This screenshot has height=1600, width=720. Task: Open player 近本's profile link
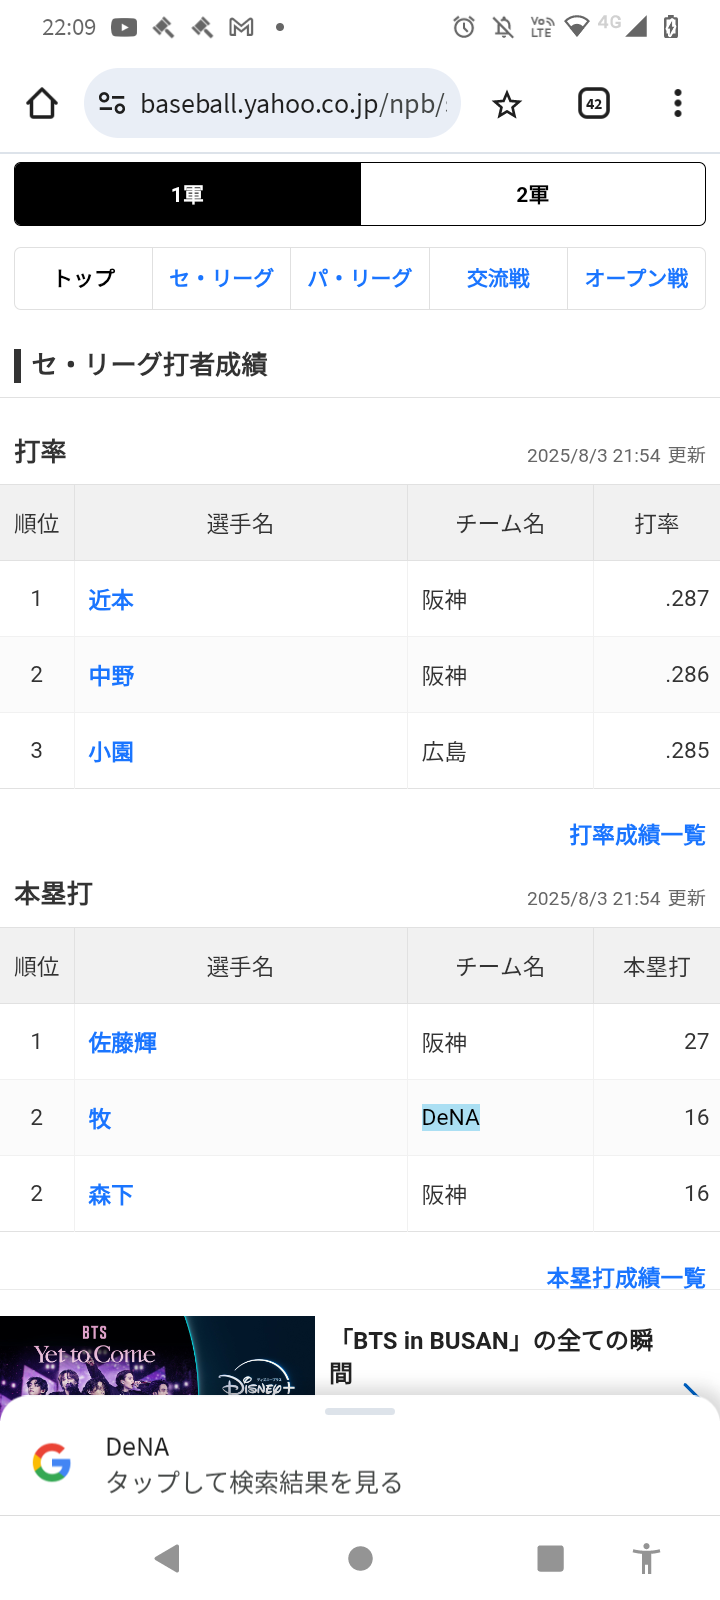tap(110, 599)
